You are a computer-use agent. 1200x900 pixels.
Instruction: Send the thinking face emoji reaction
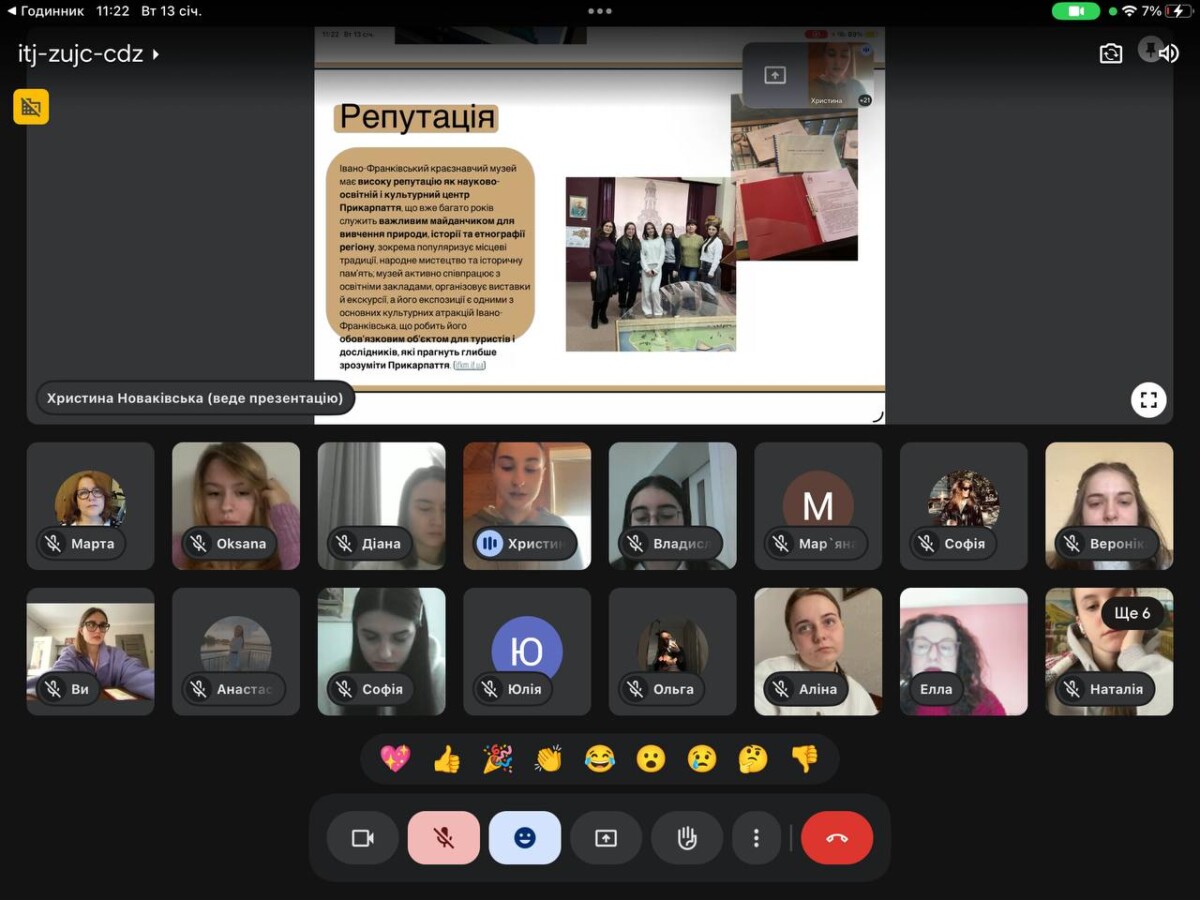[752, 759]
